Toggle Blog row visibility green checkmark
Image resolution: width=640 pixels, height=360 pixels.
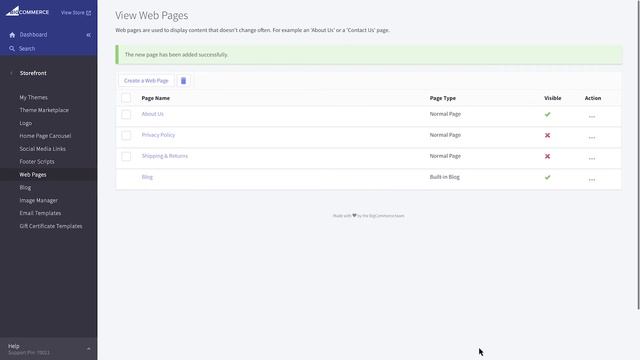(x=547, y=177)
